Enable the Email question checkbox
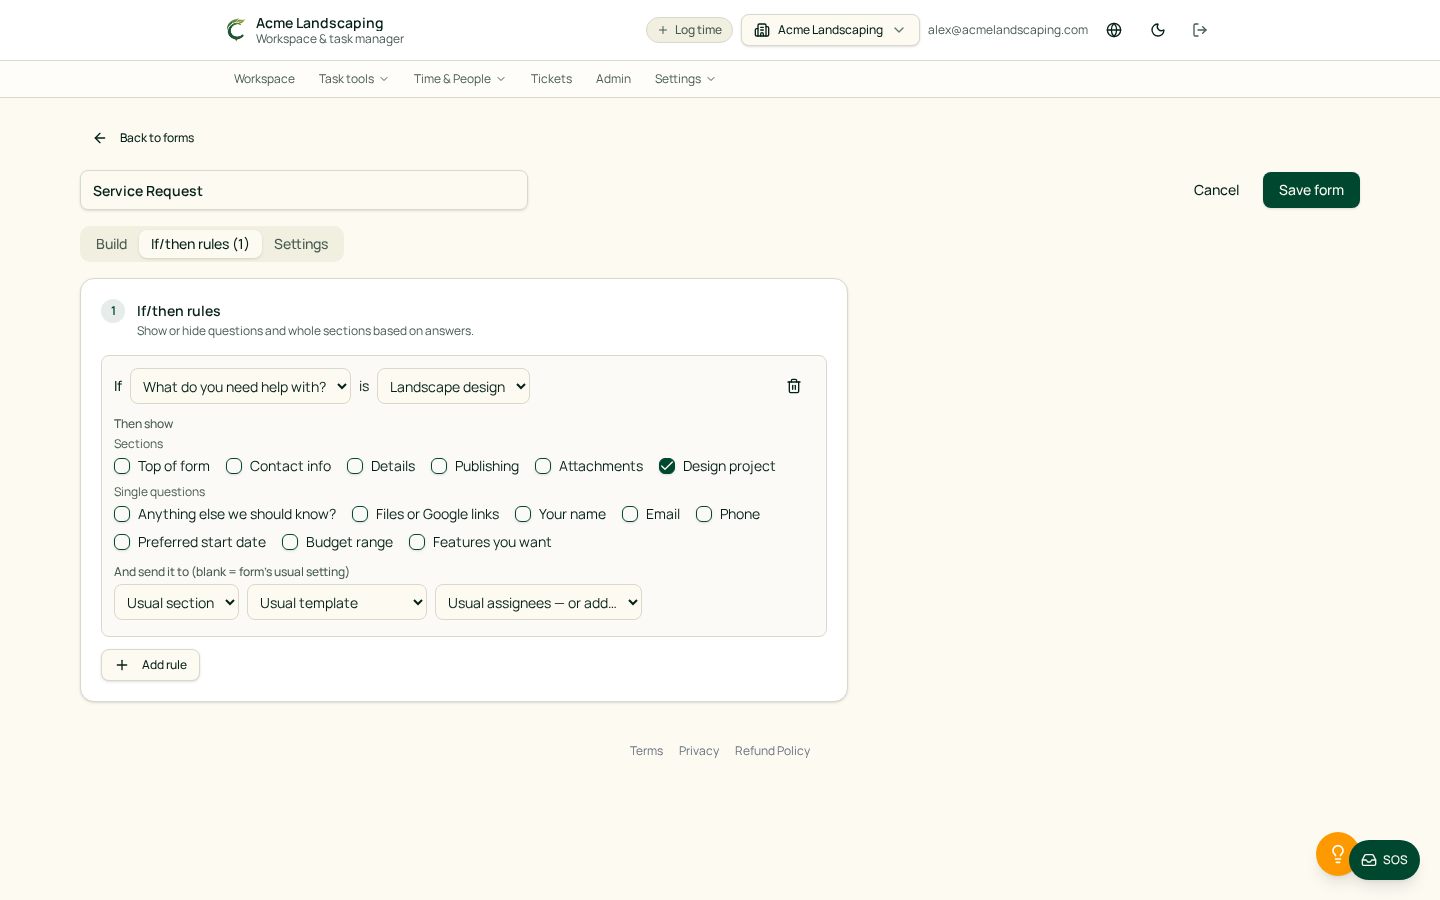 (630, 514)
